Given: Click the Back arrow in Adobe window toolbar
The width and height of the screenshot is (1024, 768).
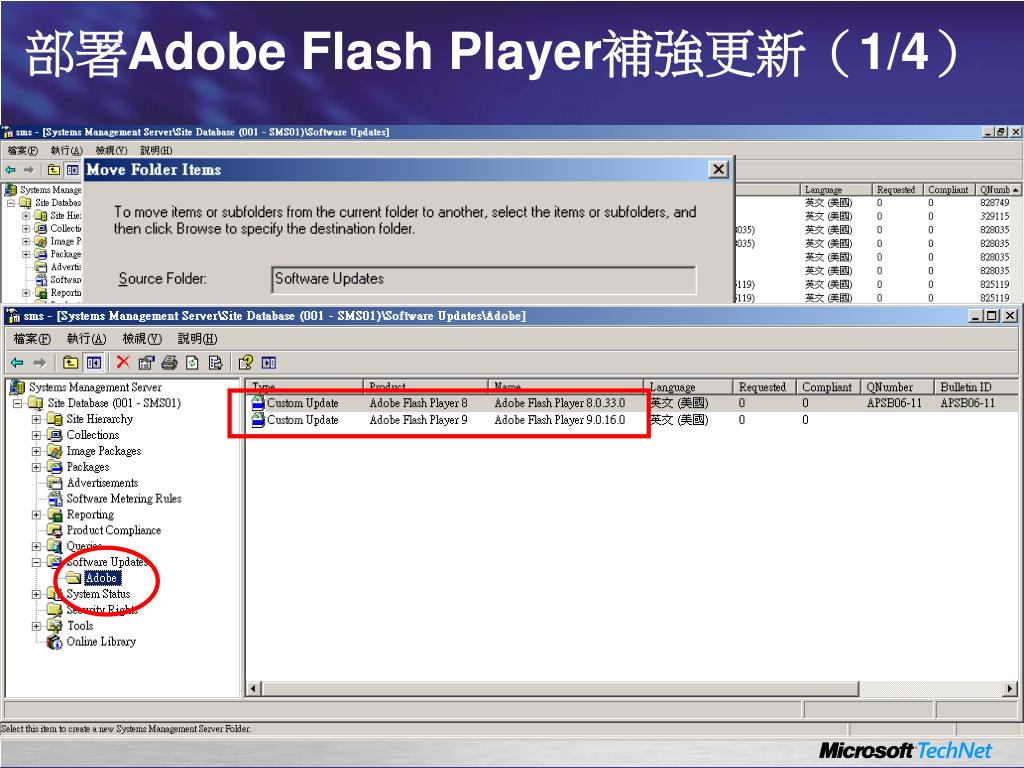Looking at the screenshot, I should coord(17,362).
